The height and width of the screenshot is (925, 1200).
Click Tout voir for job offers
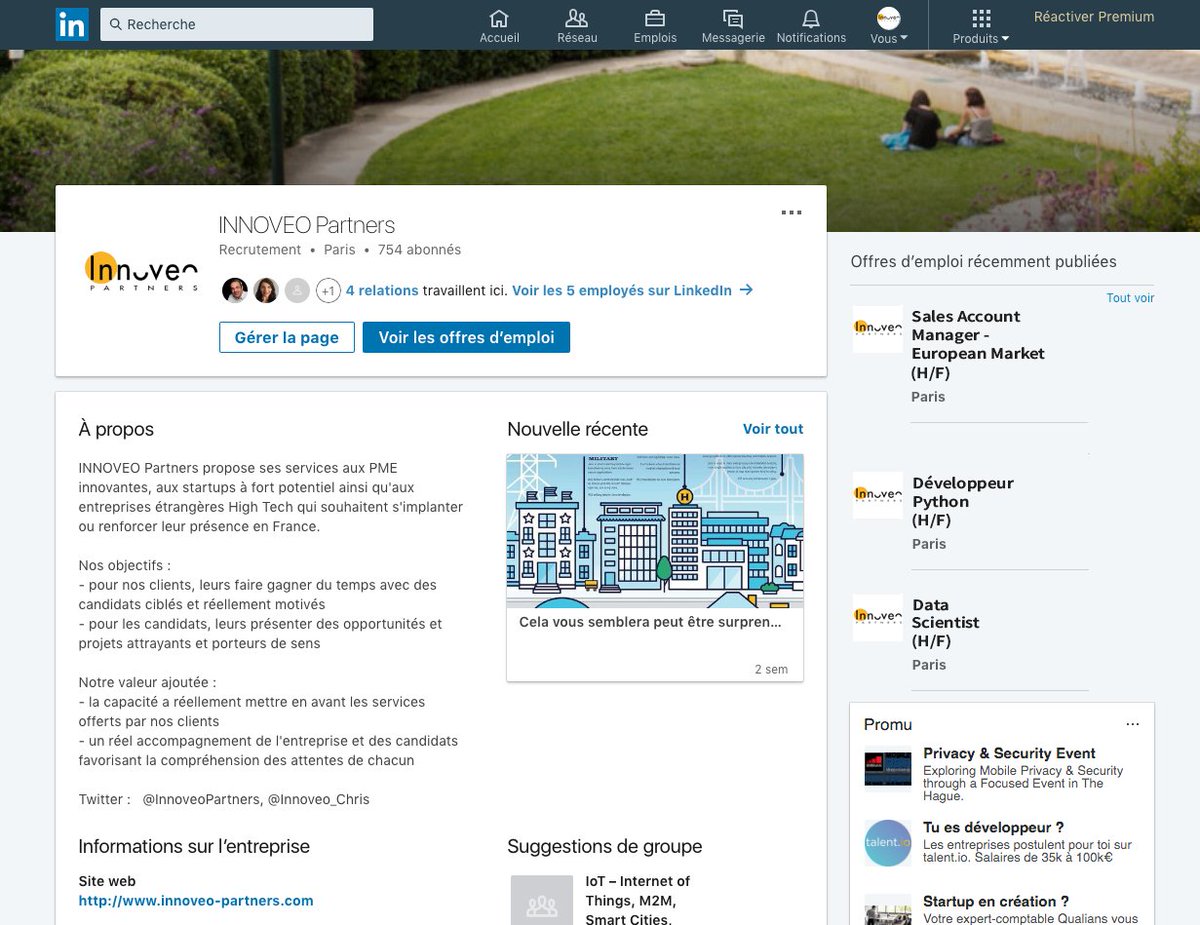(x=1130, y=298)
